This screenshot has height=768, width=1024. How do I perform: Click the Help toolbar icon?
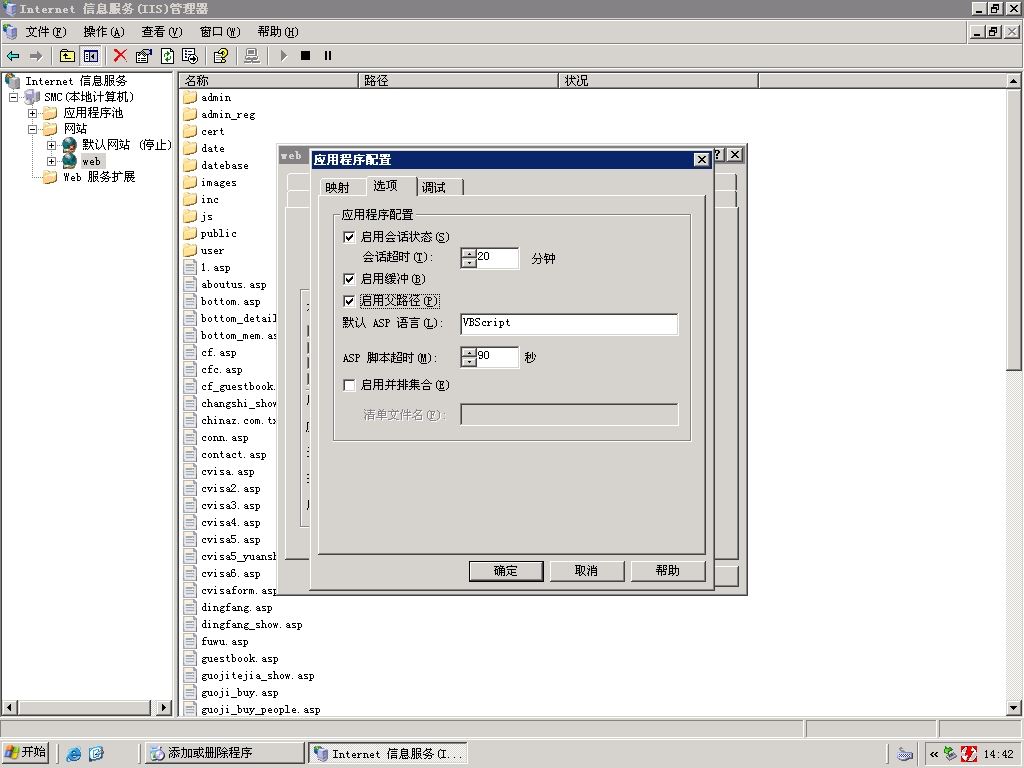point(221,56)
